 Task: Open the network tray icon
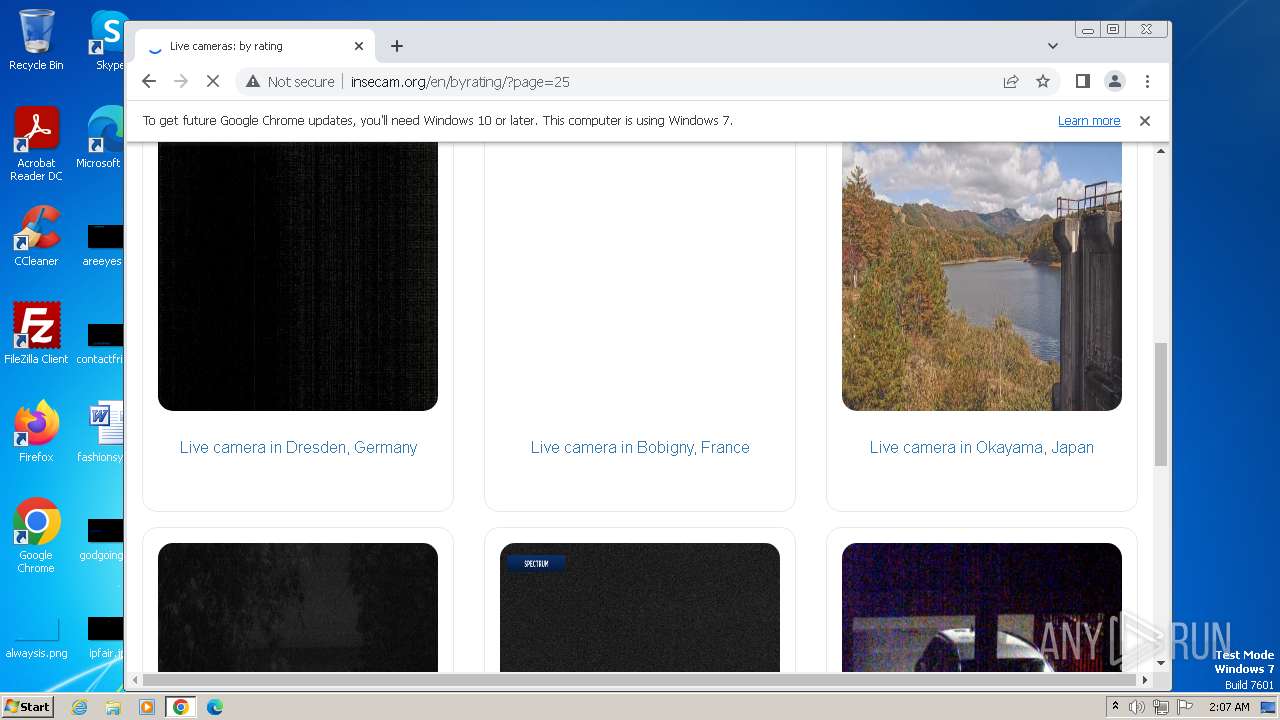pos(1160,707)
